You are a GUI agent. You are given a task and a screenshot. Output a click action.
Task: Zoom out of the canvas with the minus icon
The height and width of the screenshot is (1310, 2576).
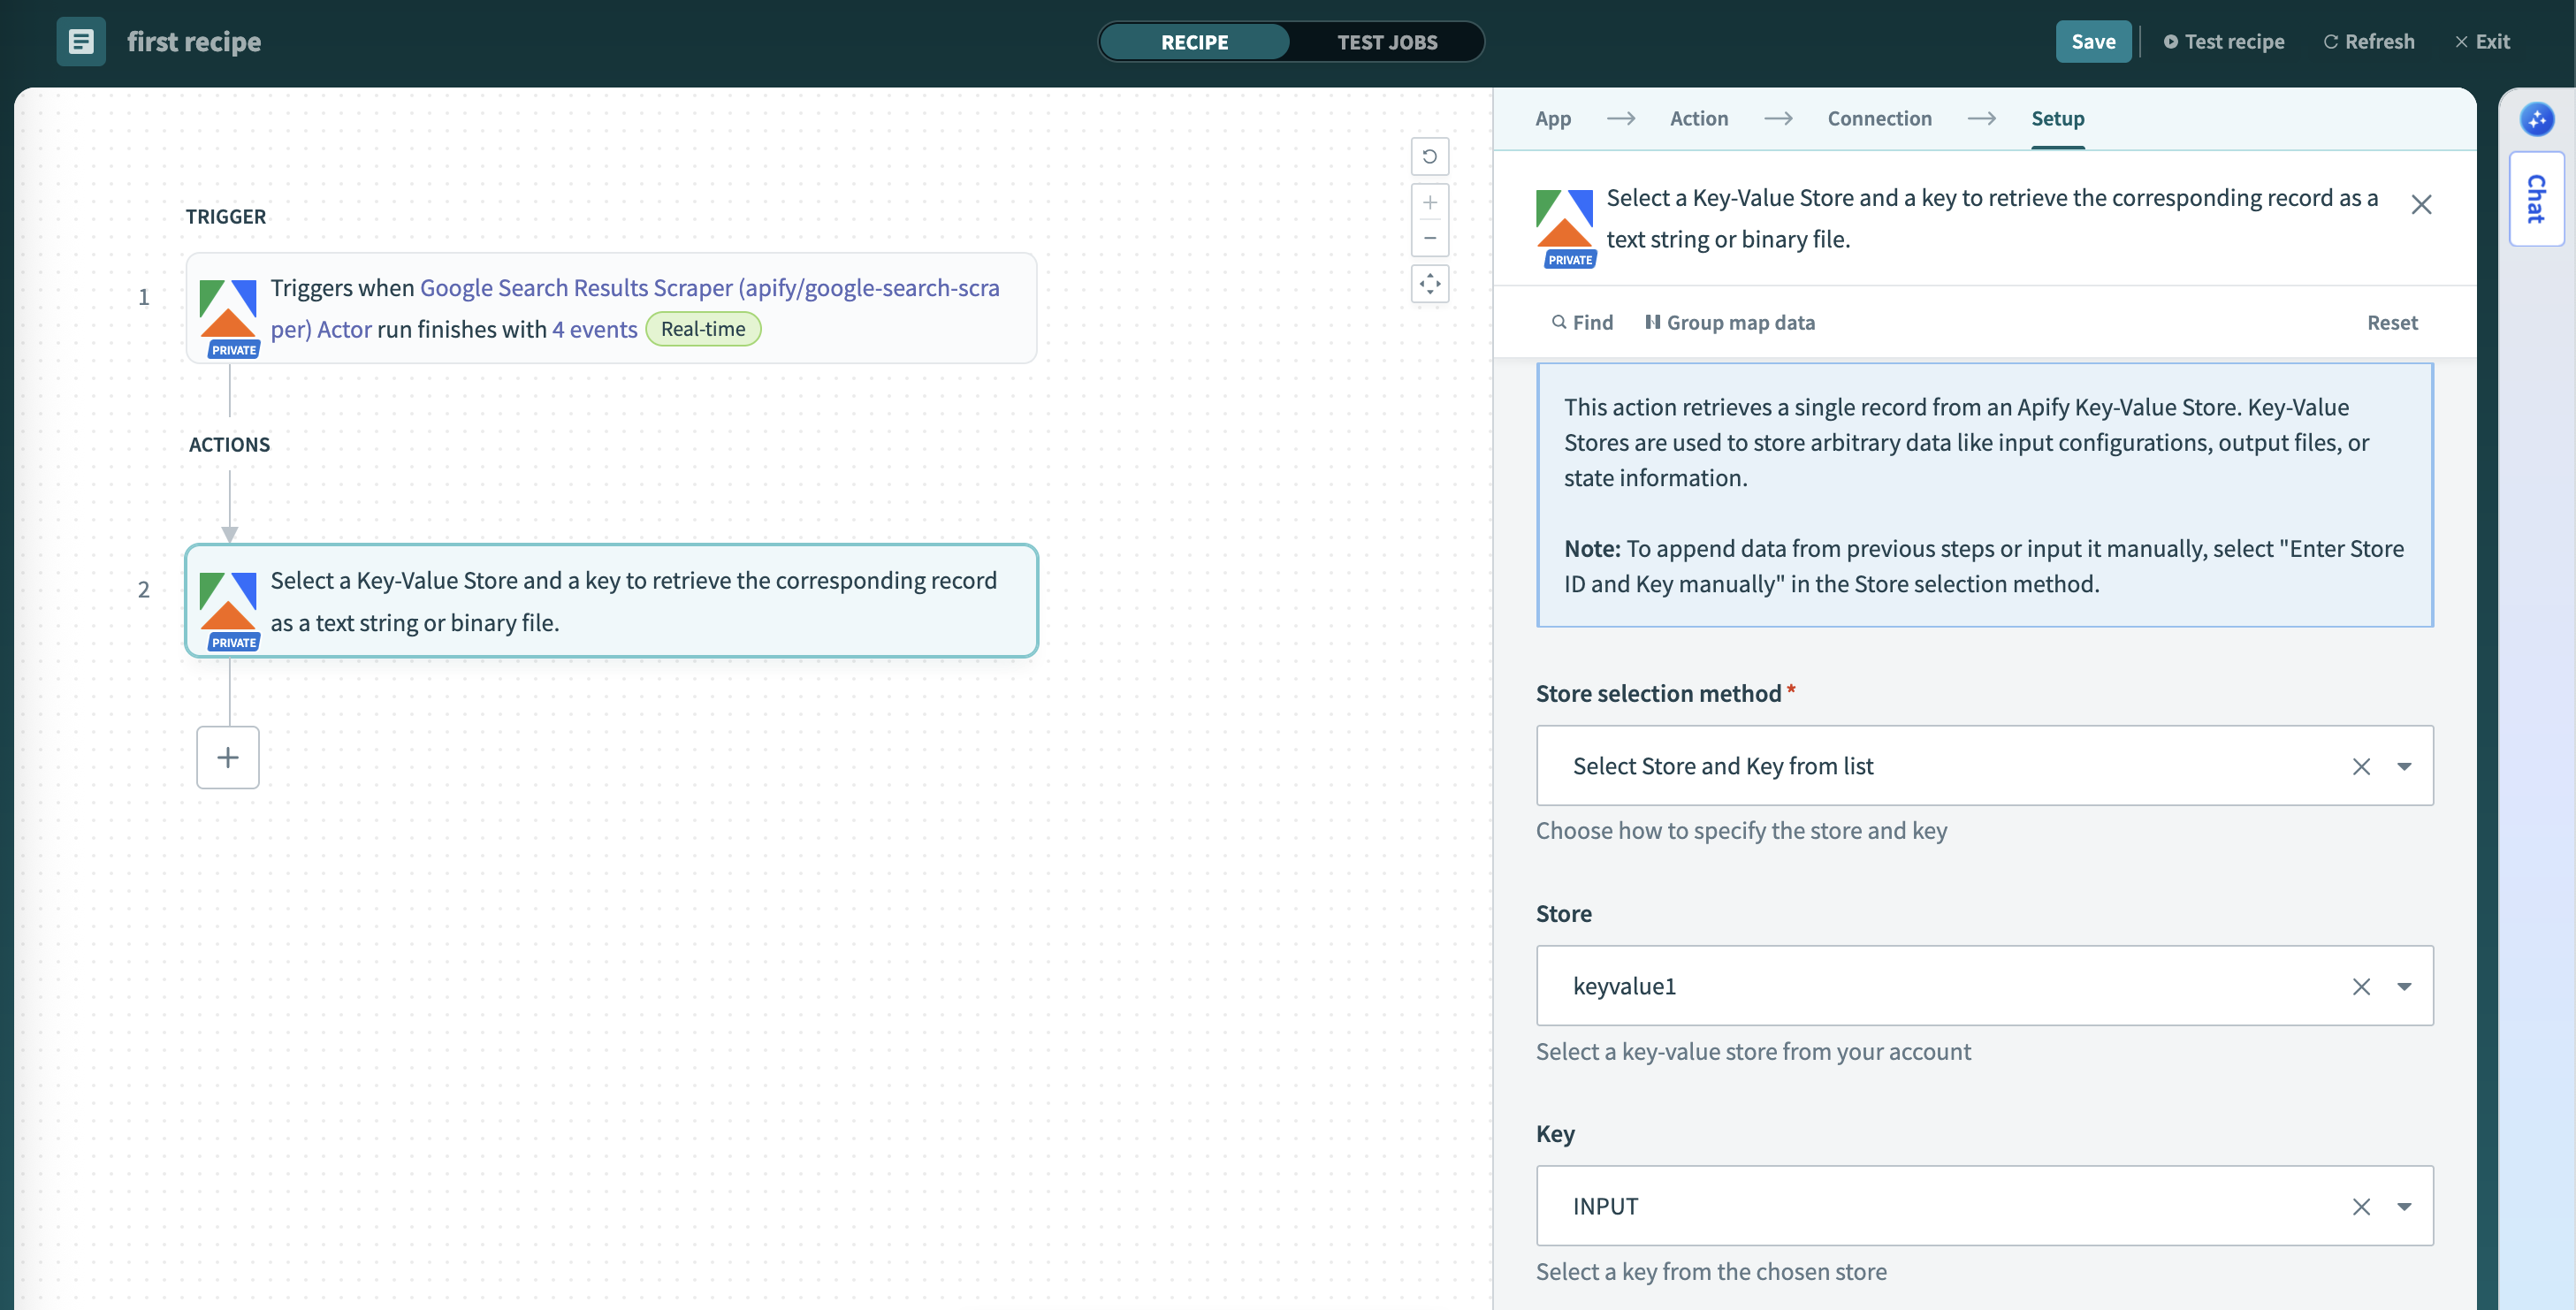pos(1430,238)
